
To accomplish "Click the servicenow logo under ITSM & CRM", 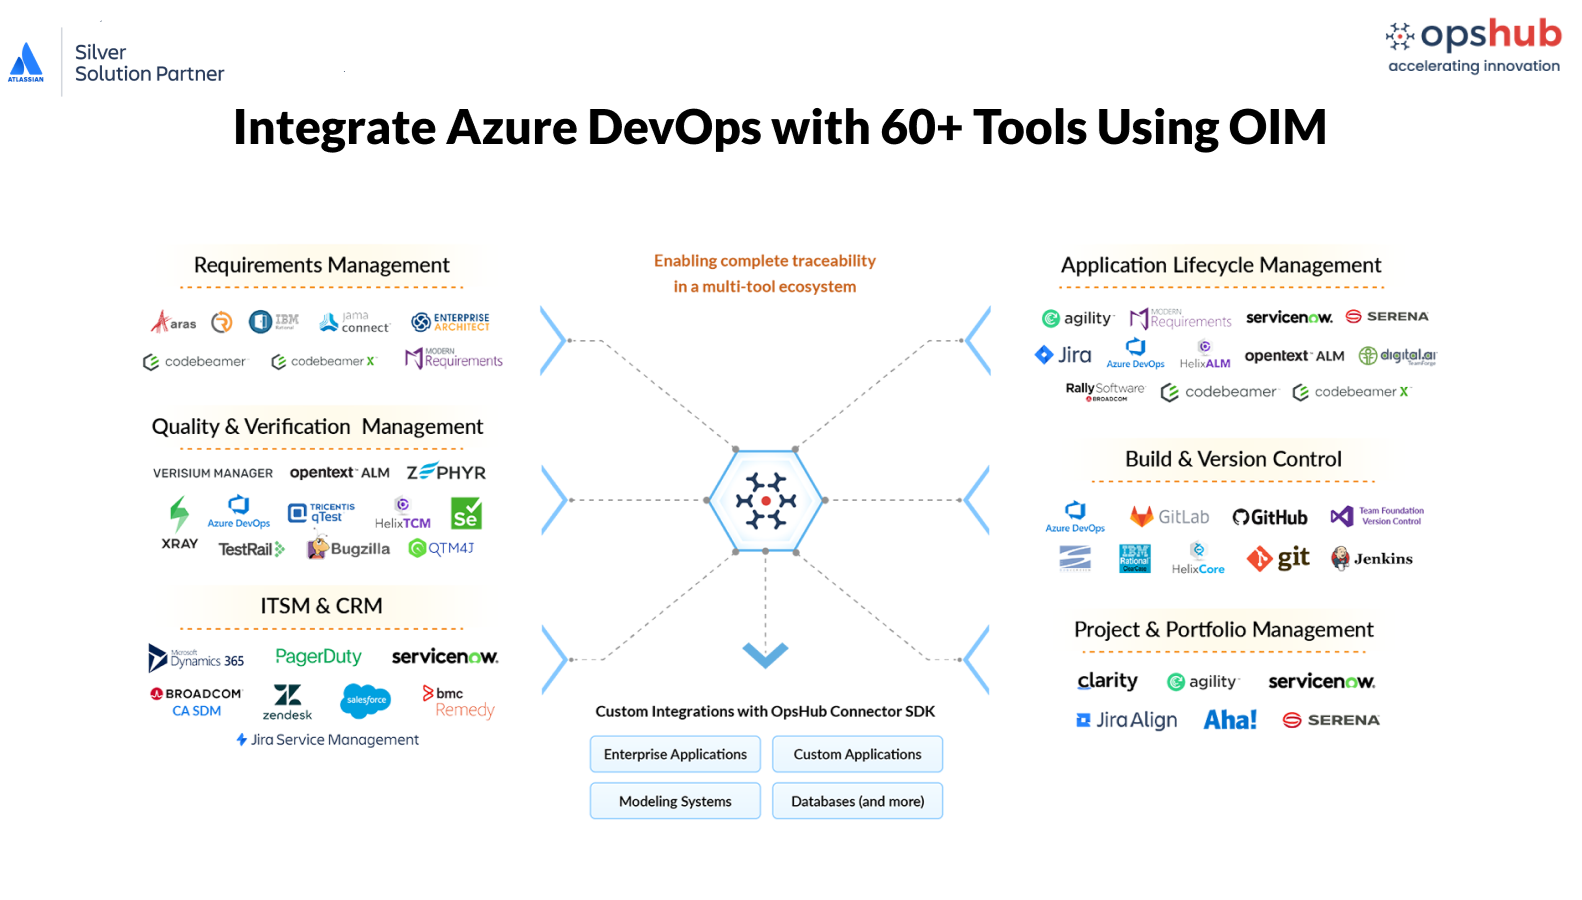I will pos(445,657).
